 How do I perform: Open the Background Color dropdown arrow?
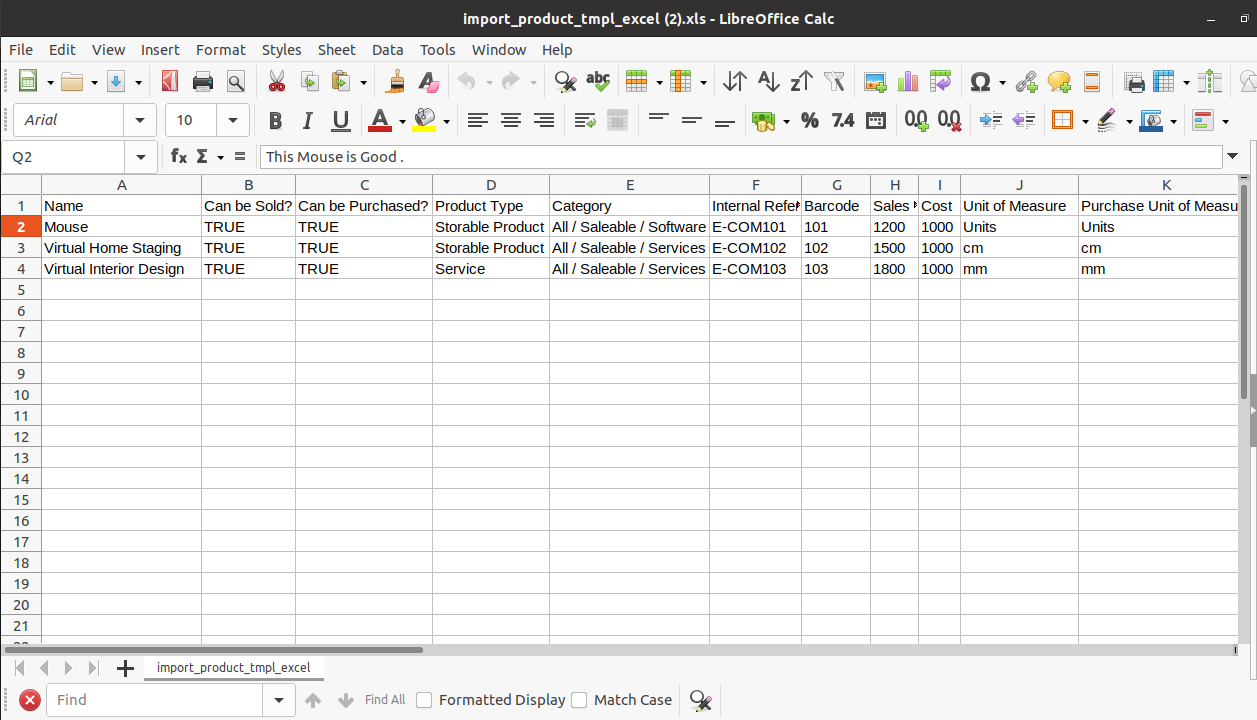tap(446, 122)
